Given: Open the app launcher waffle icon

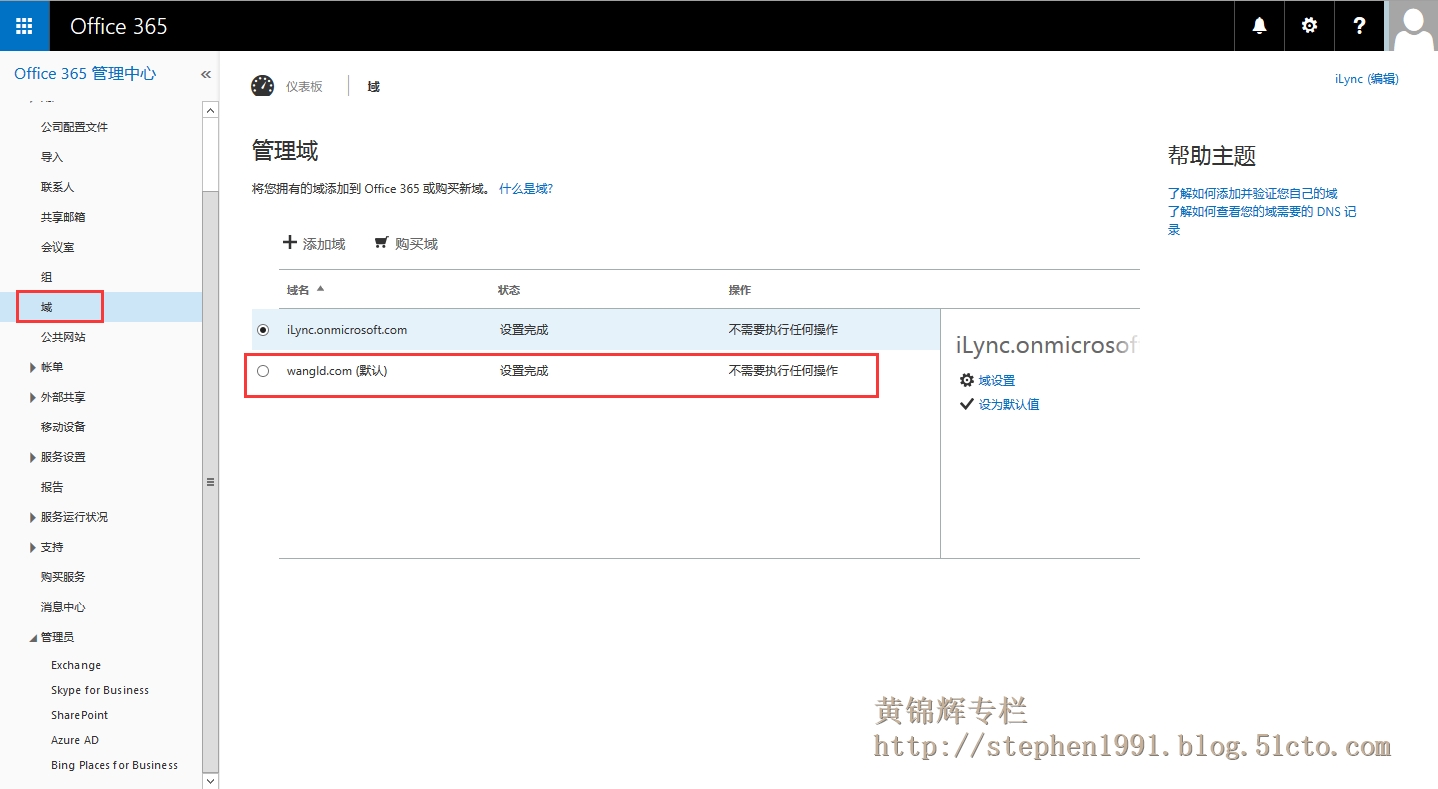Looking at the screenshot, I should [x=25, y=26].
